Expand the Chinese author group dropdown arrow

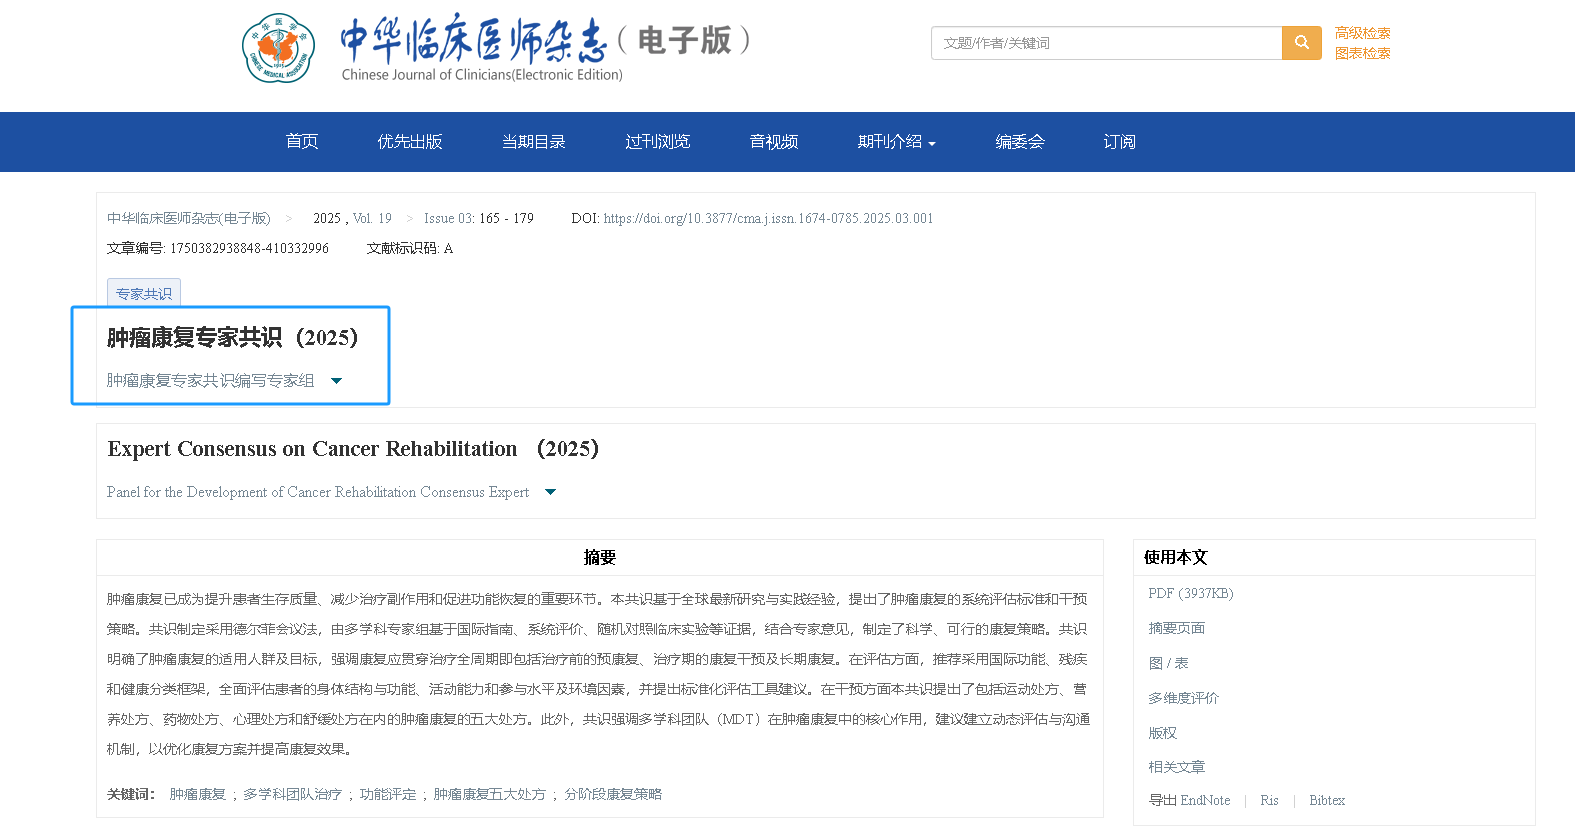click(x=336, y=381)
